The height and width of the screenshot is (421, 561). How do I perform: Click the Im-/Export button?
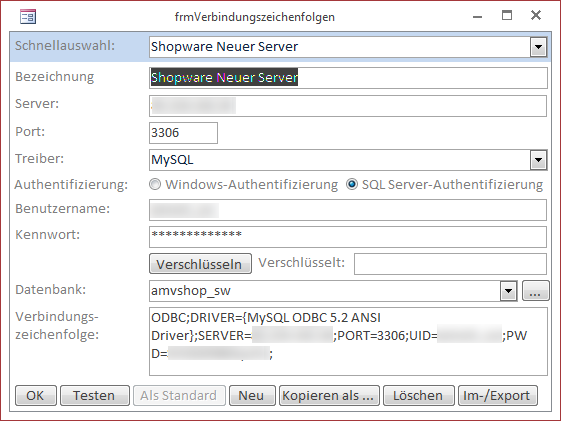click(x=498, y=396)
